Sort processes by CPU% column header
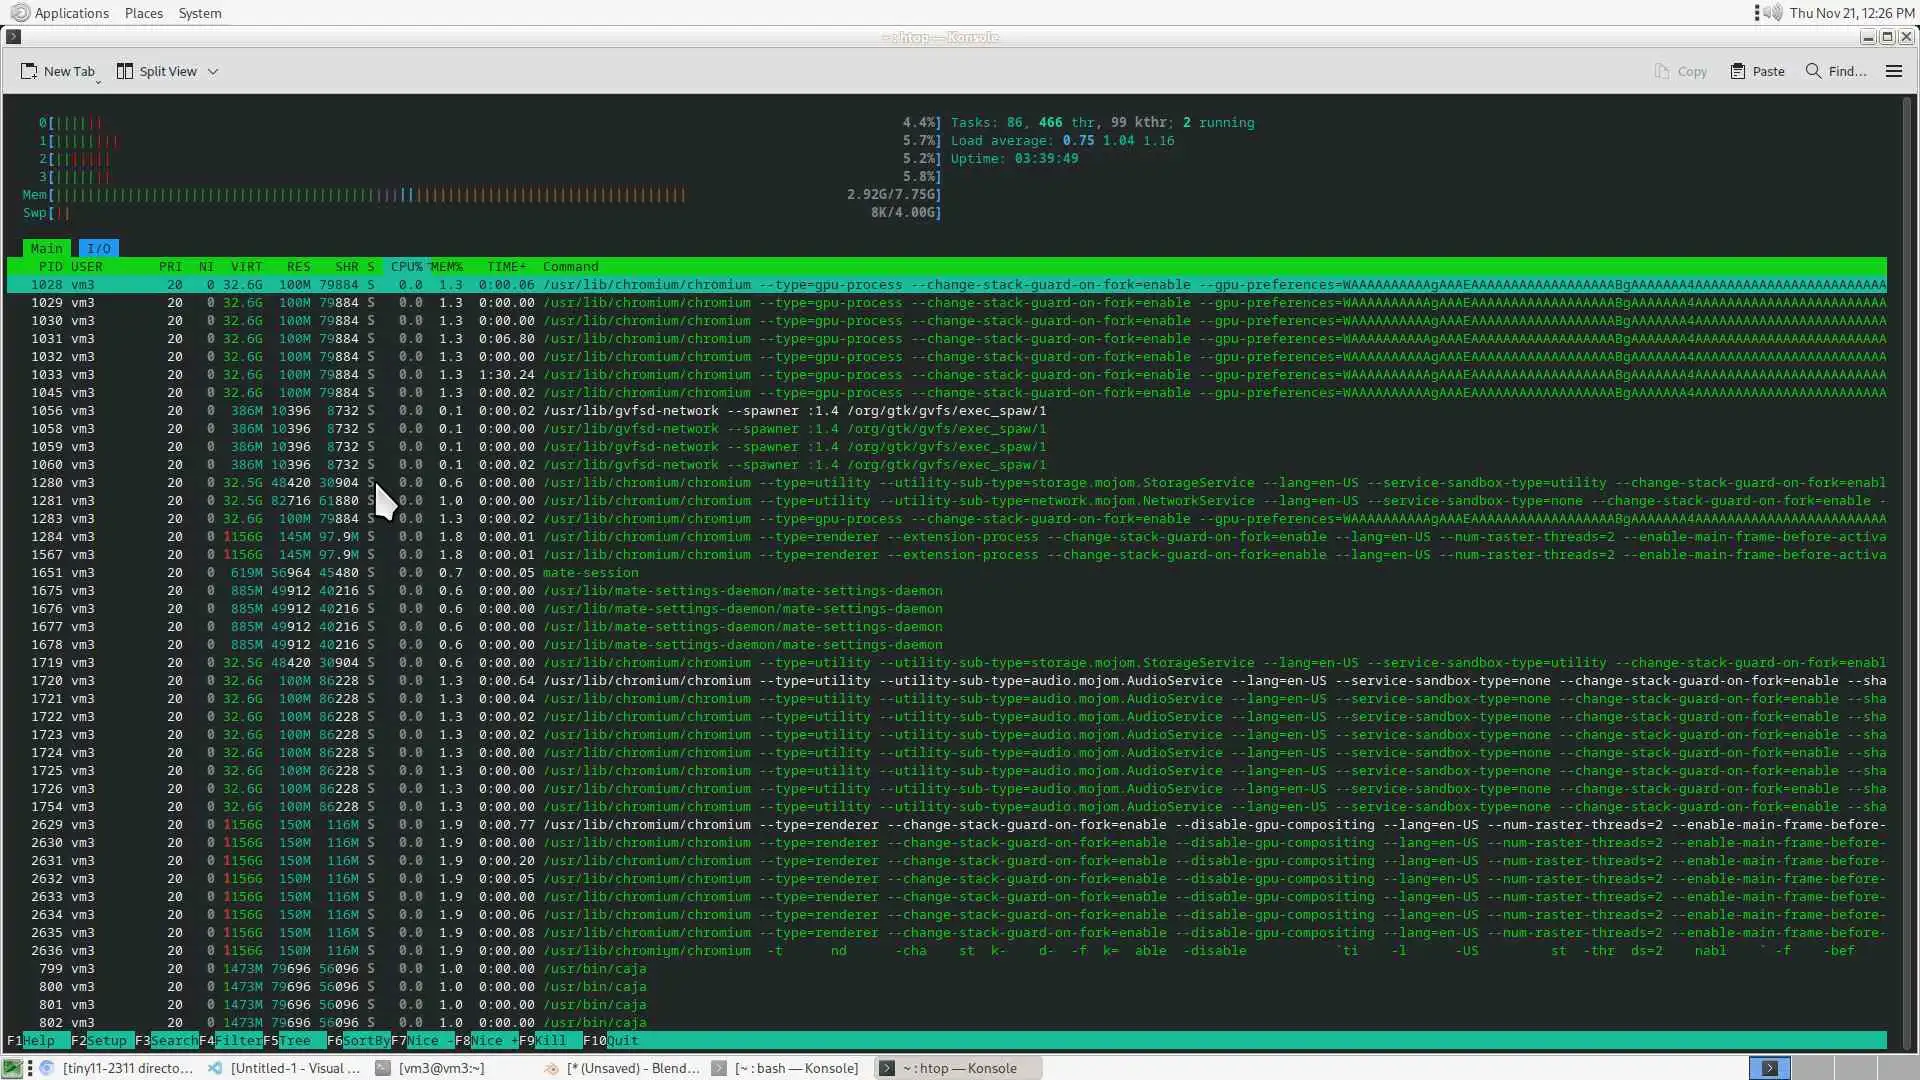The image size is (1920, 1080). 405,267
